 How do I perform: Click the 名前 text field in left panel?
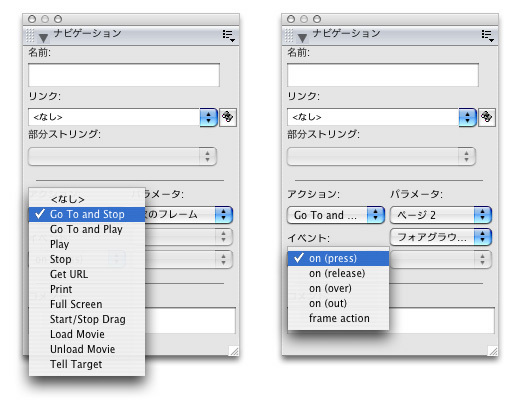[x=124, y=75]
